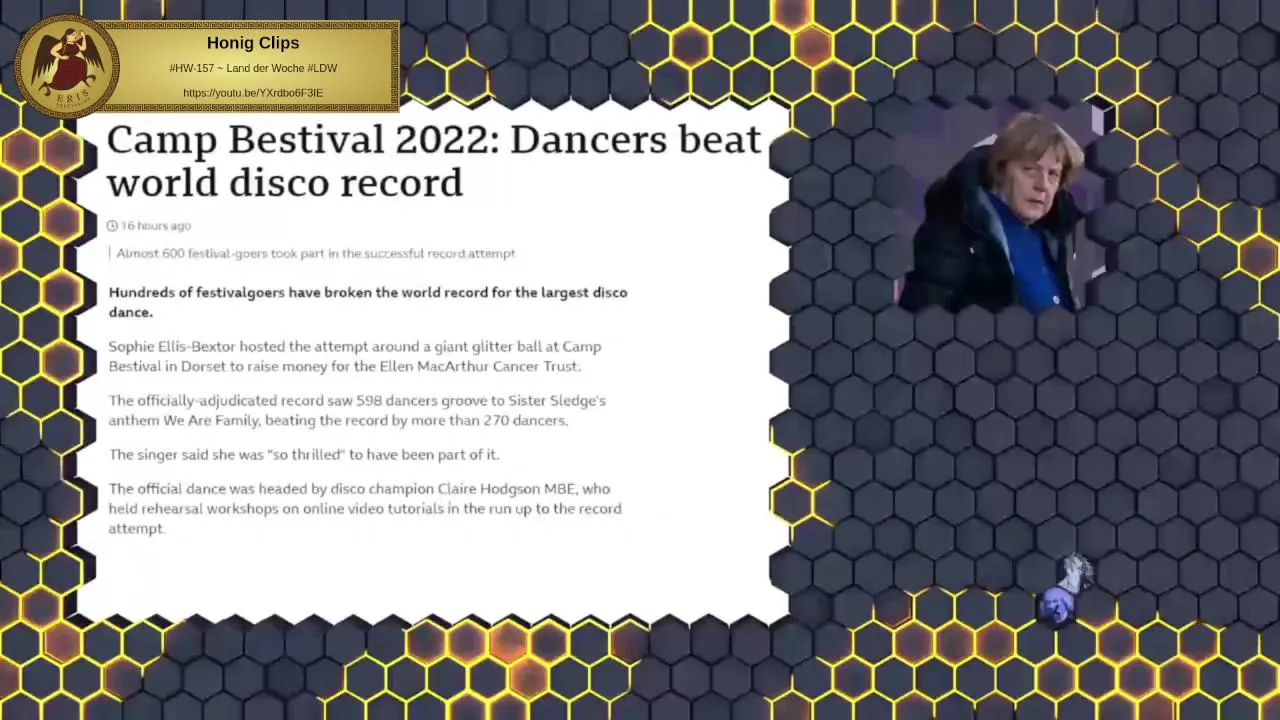Click the Sophie Ellis-Bextor hosted paragraph

tap(355, 356)
